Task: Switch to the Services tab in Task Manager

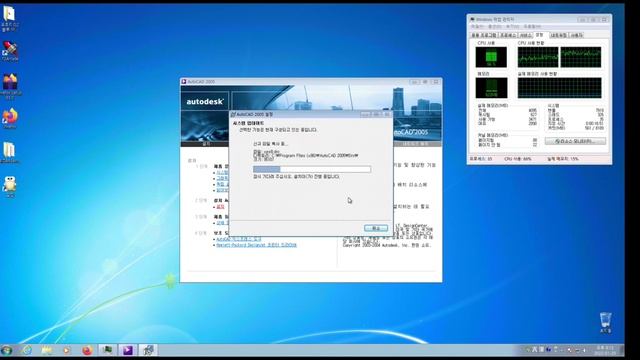Action: click(526, 36)
